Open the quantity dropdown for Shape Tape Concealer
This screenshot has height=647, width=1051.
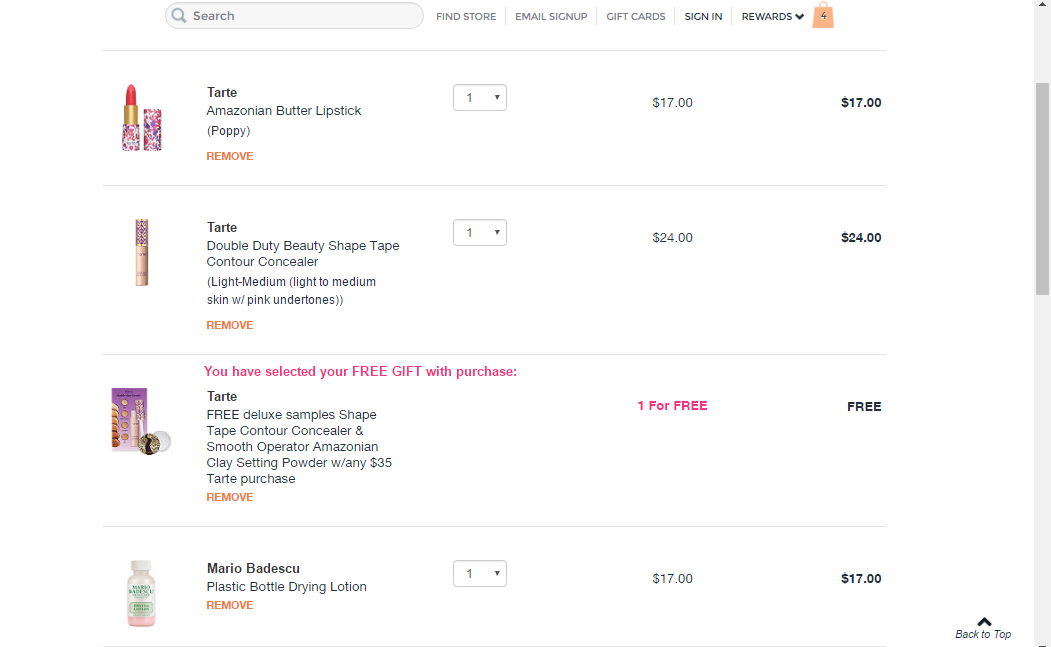coord(480,233)
